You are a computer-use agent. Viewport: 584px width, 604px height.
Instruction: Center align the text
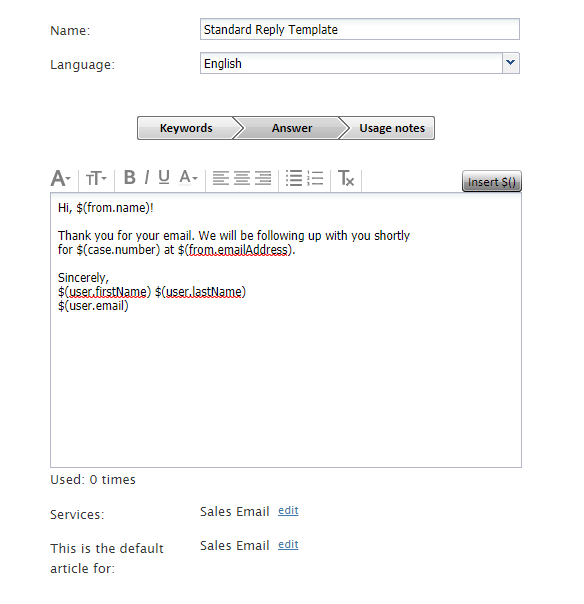(x=242, y=178)
